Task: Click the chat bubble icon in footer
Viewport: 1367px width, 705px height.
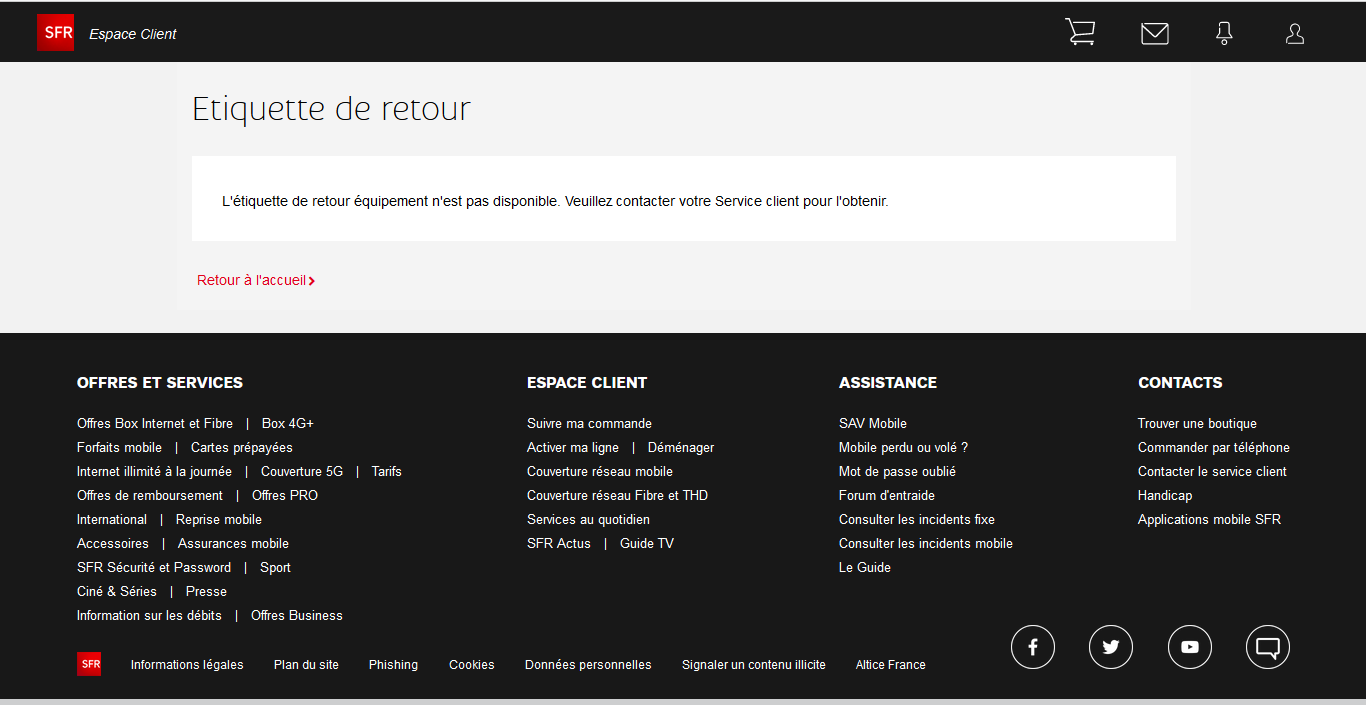Action: (1268, 647)
